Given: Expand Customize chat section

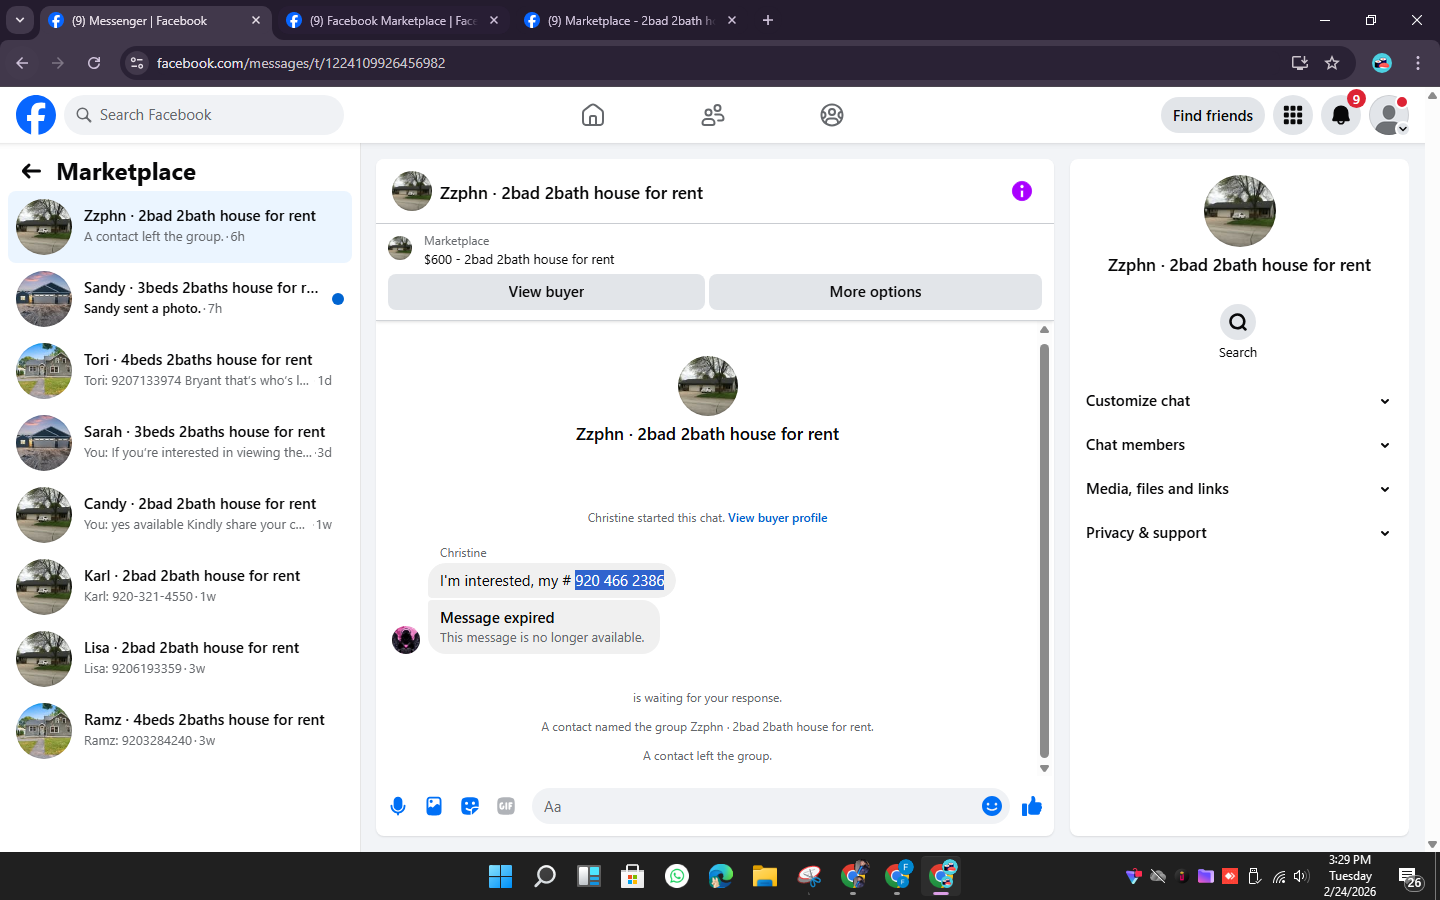Looking at the screenshot, I should [x=1238, y=401].
